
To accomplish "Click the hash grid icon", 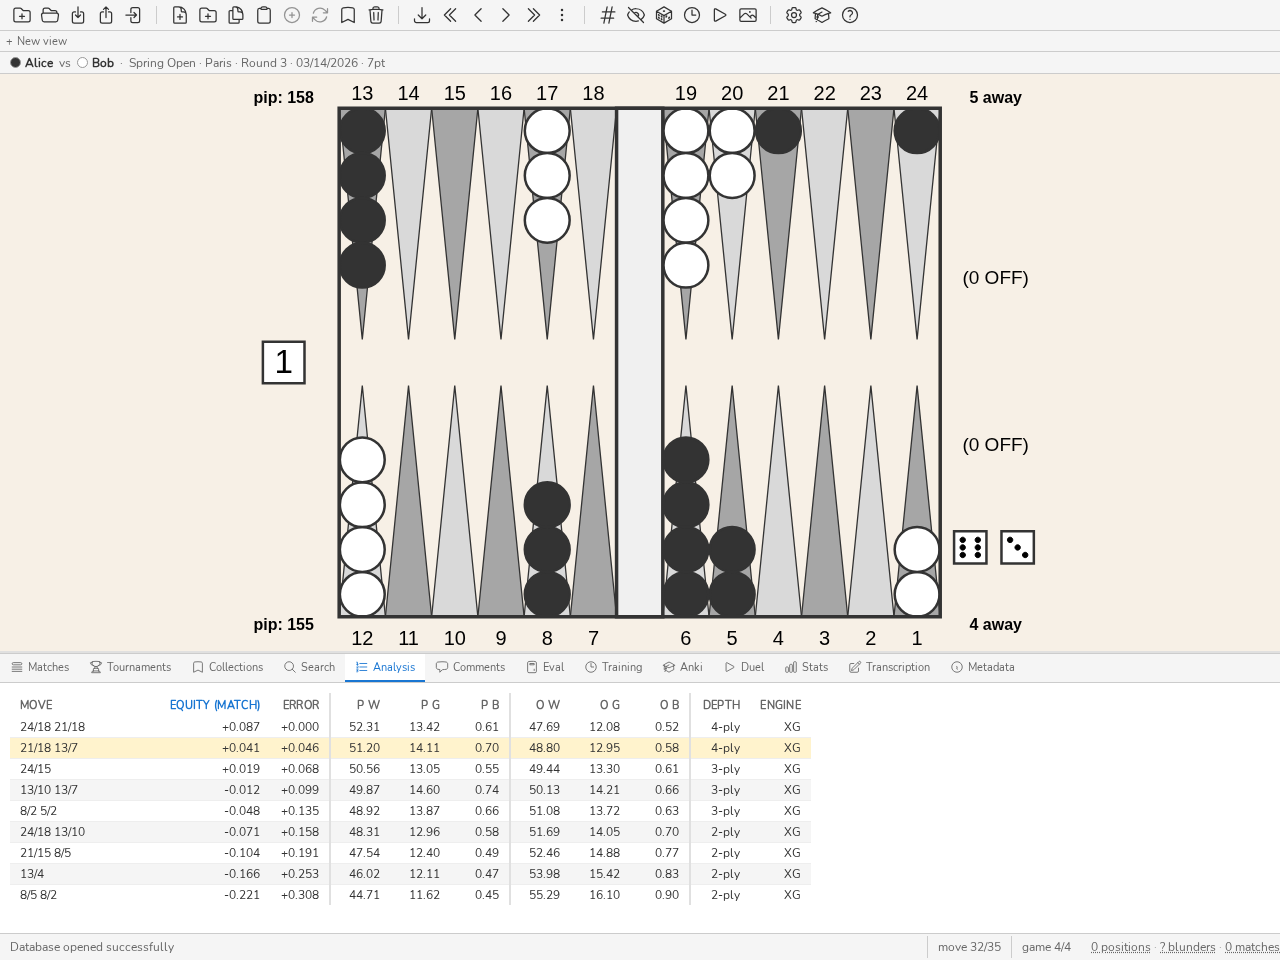I will (x=608, y=15).
